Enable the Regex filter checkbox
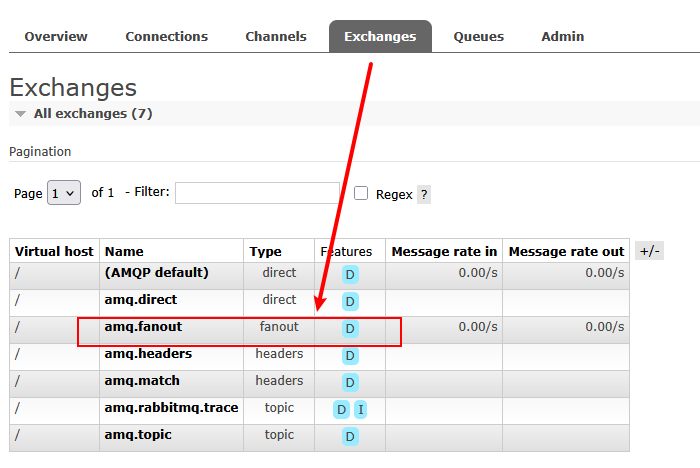Screen dimensions: 700x468 [361, 193]
